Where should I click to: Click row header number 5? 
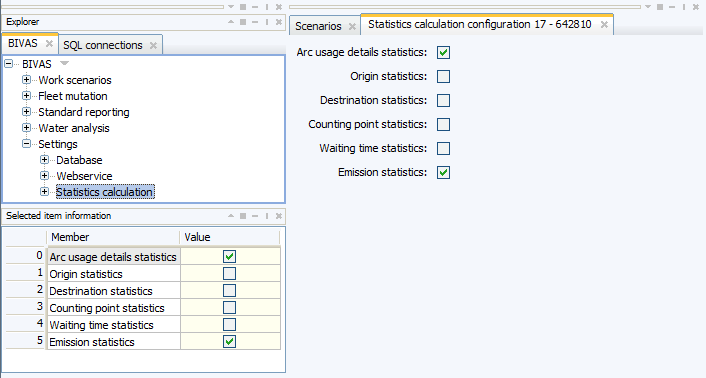coord(26,341)
